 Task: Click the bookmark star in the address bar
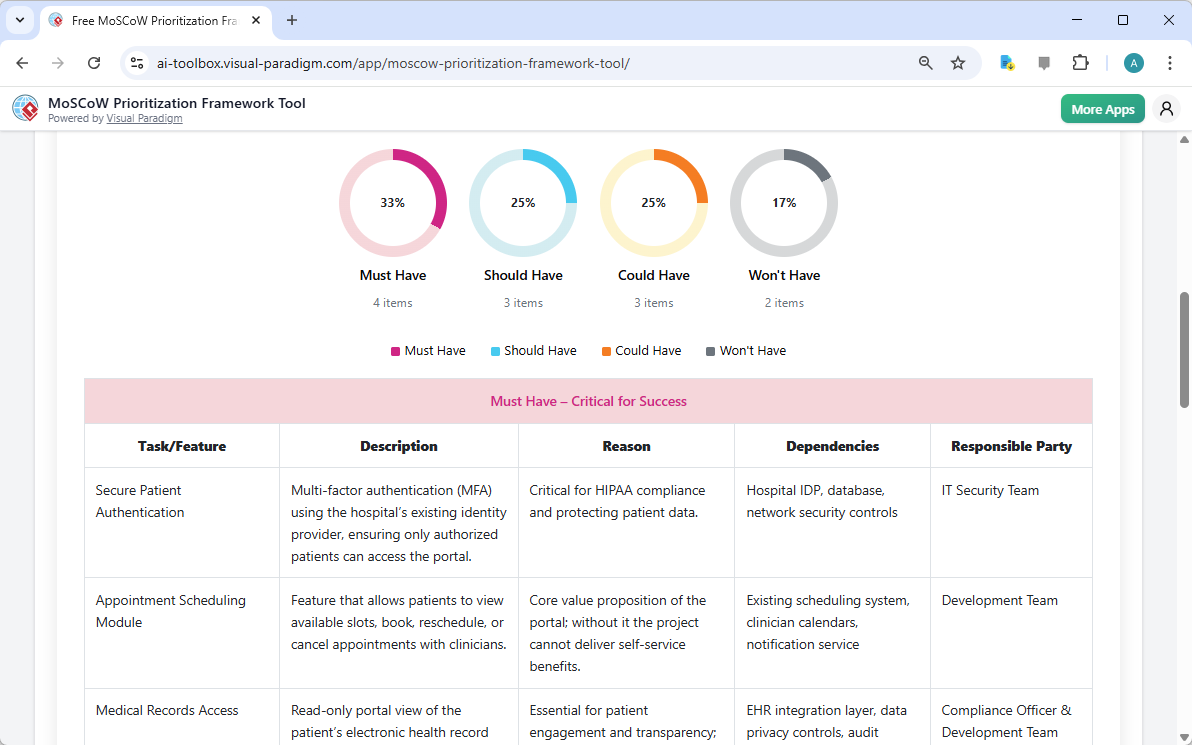coord(958,62)
